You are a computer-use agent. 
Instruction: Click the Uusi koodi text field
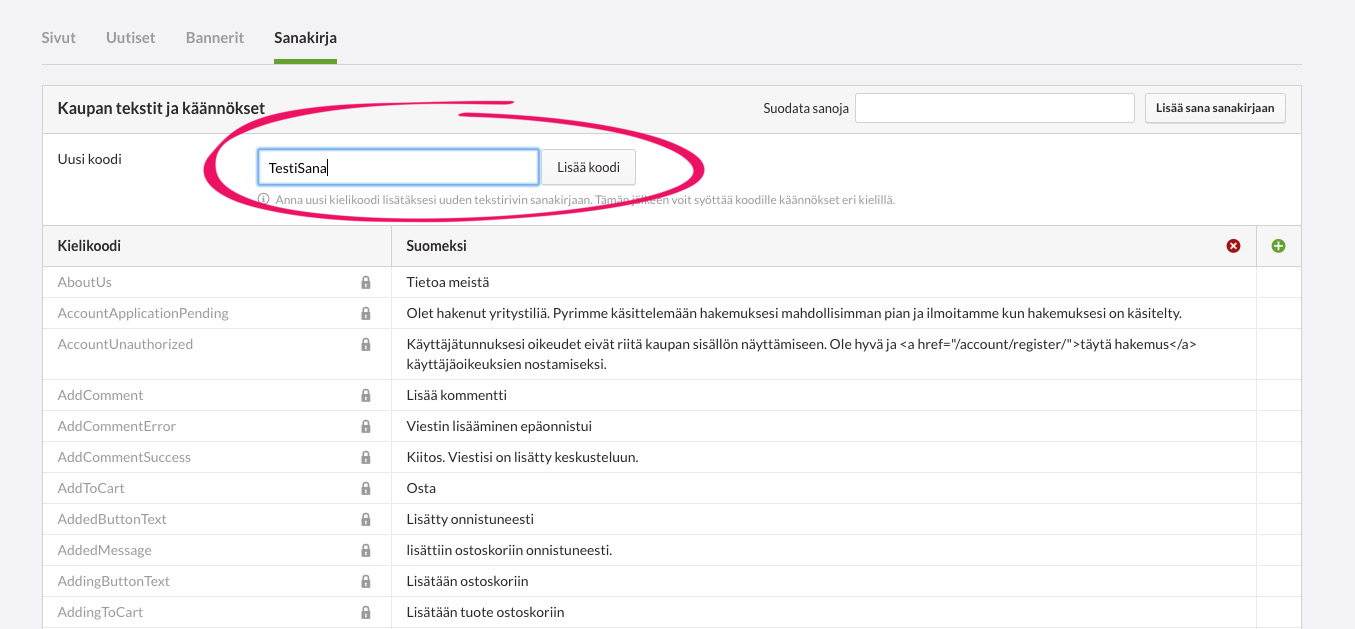(398, 168)
